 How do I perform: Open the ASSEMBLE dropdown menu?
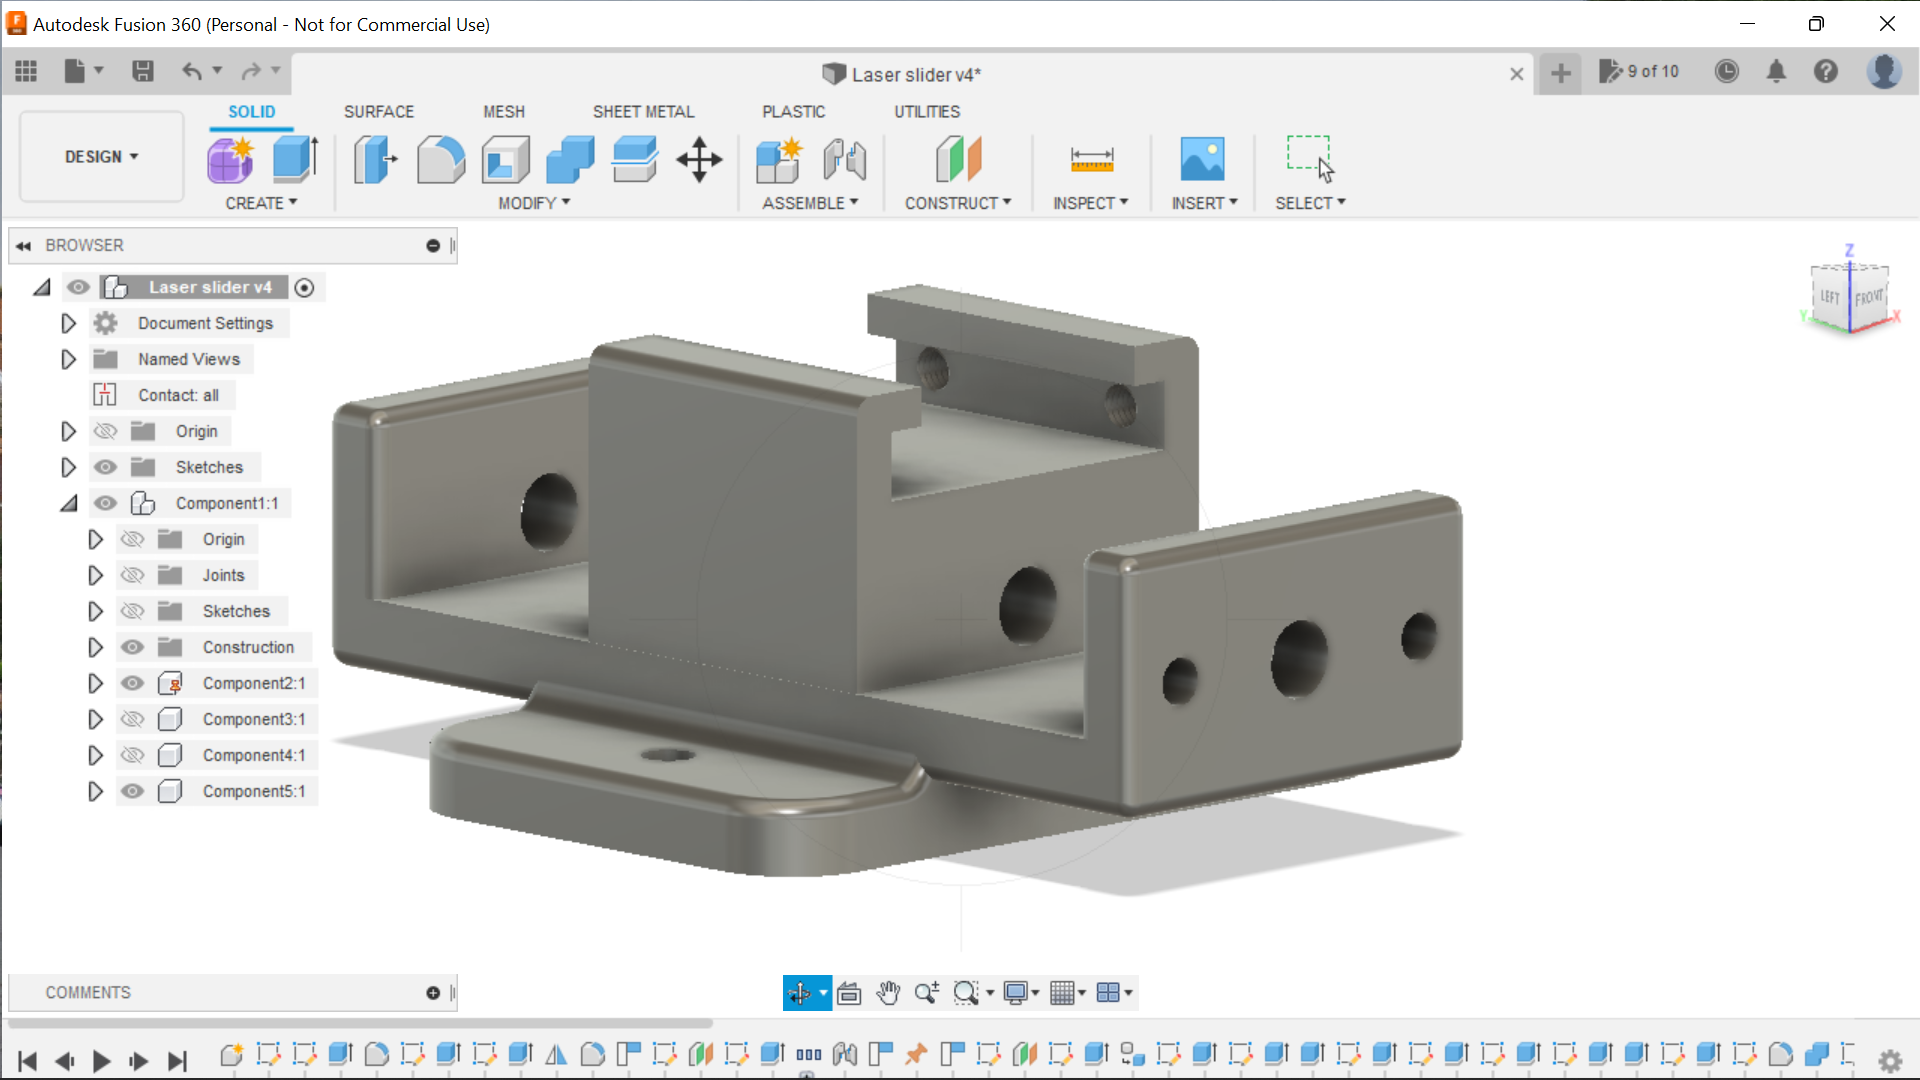[810, 203]
